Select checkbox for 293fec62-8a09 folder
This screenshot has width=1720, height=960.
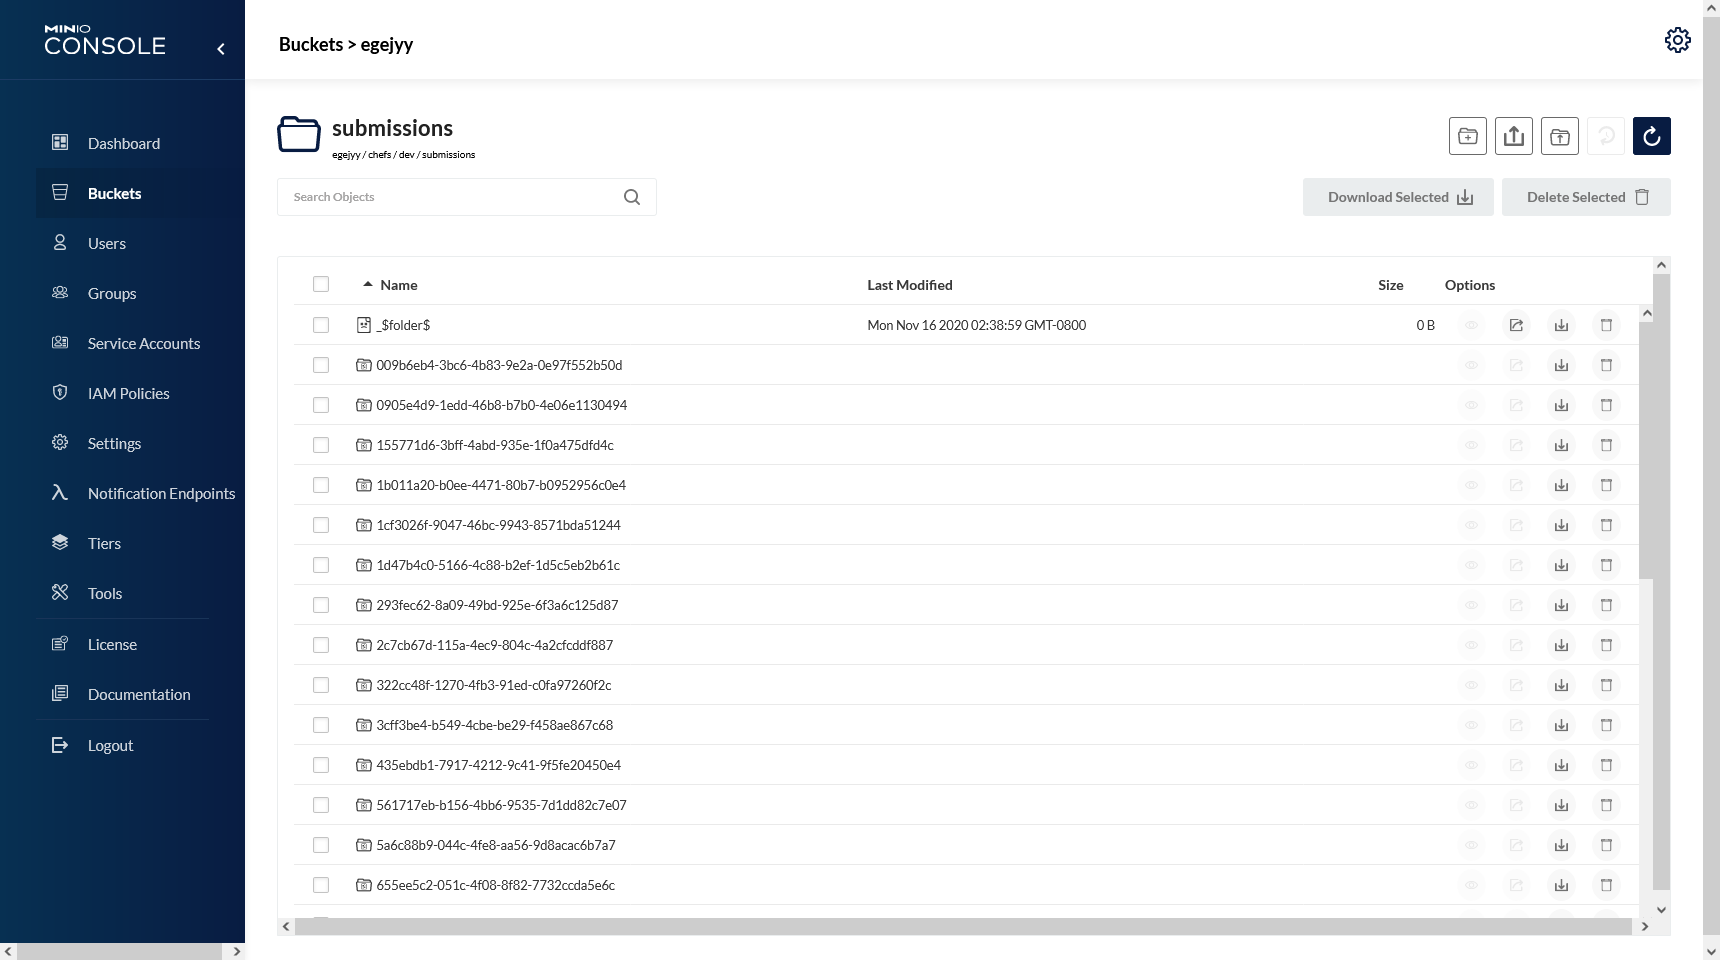pos(321,605)
